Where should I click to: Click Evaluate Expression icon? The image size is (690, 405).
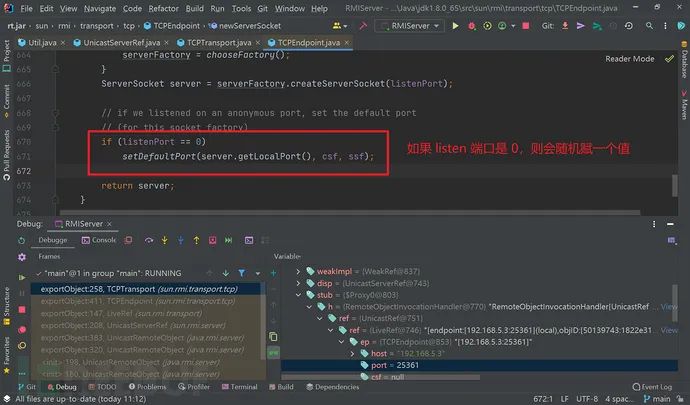click(249, 240)
